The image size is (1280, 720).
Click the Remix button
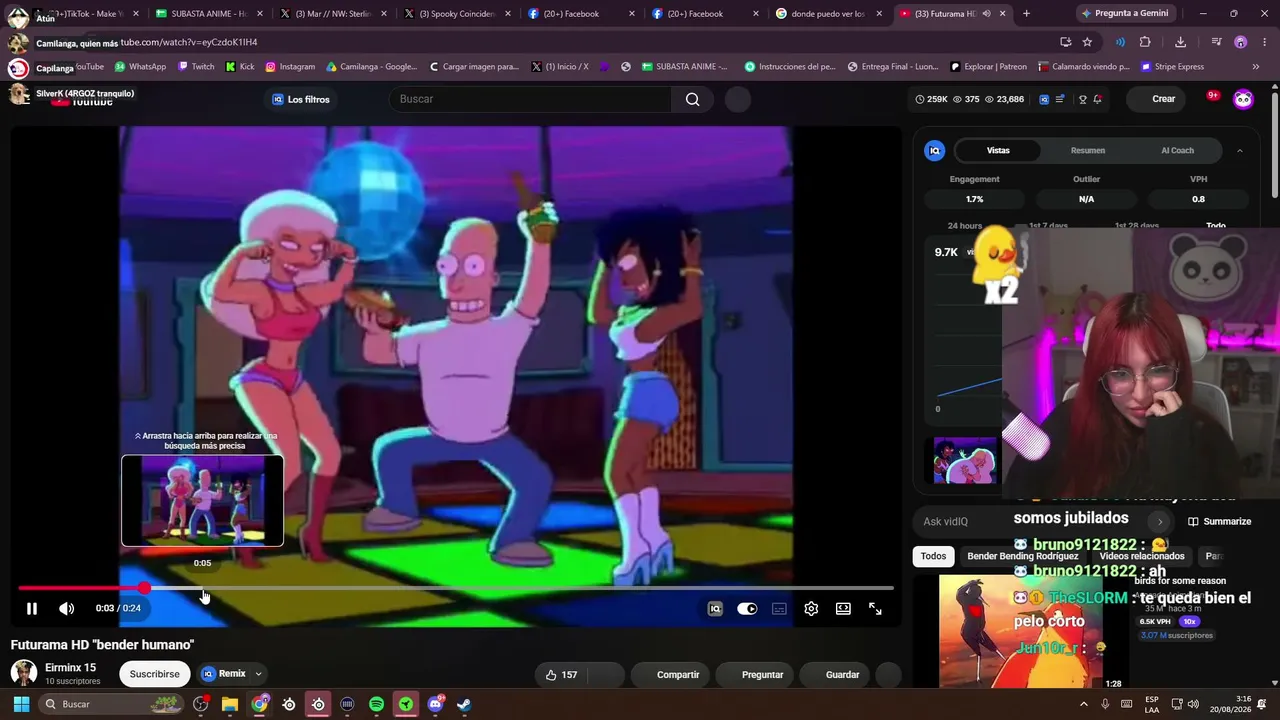coord(224,674)
